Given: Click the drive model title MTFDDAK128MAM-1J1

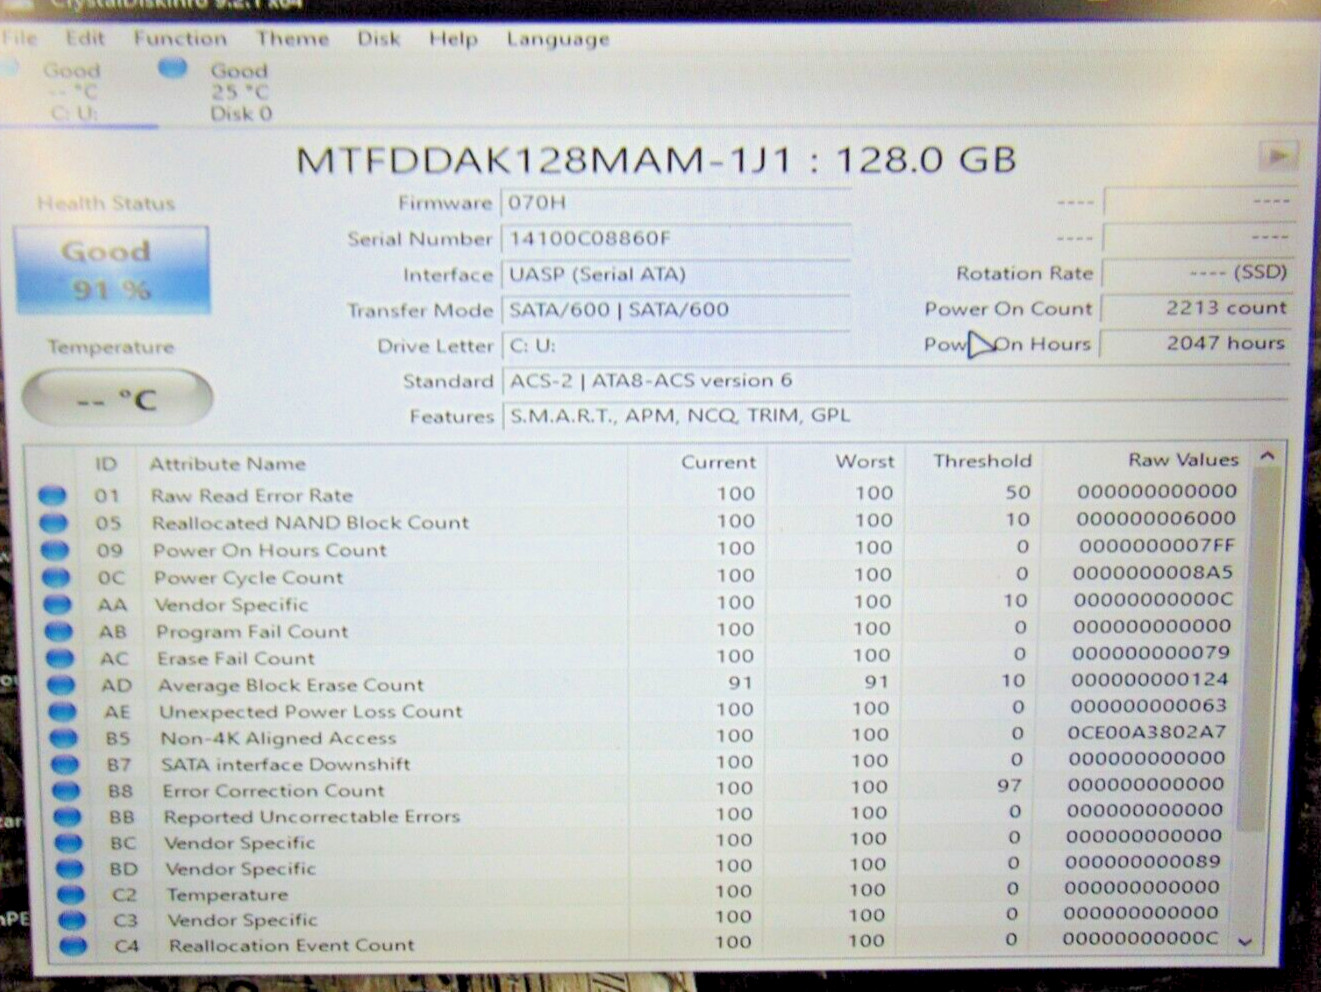Looking at the screenshot, I should 544,160.
